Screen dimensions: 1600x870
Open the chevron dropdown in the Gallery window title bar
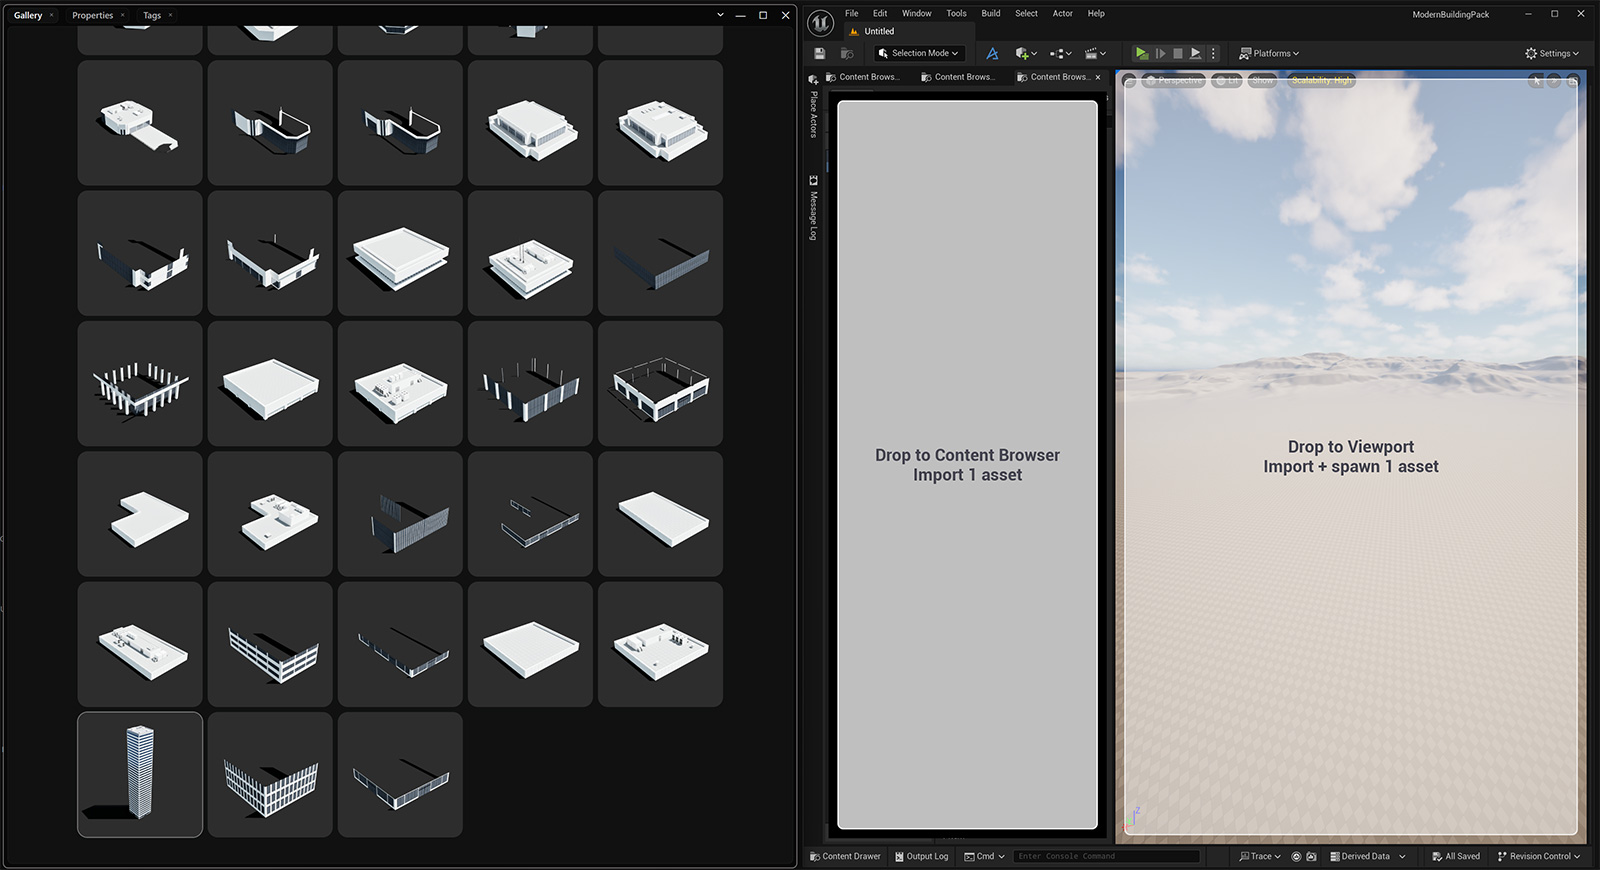[x=720, y=15]
